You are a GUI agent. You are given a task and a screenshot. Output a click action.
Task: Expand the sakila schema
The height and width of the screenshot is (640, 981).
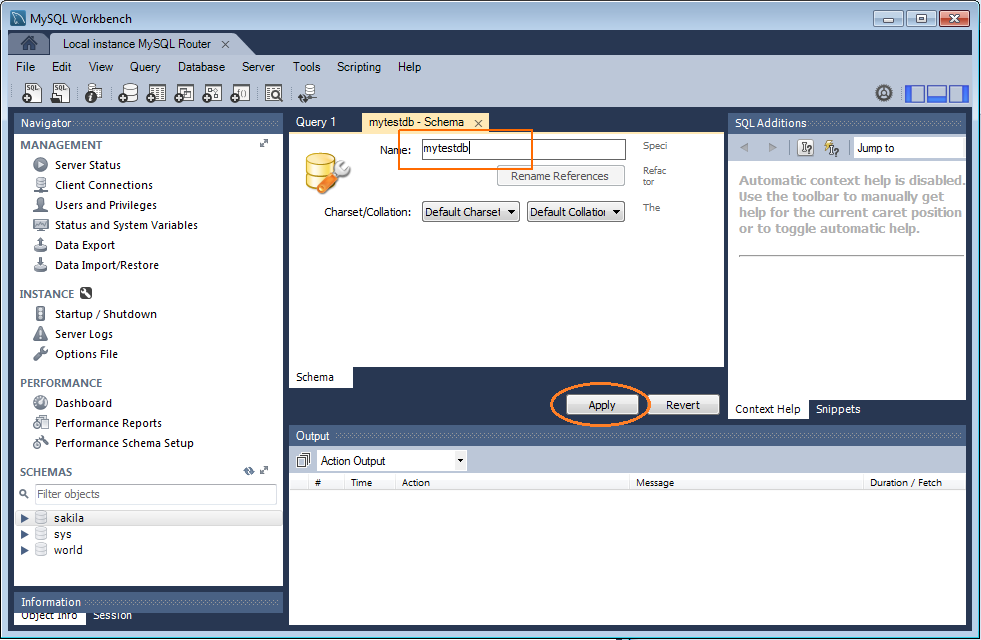(x=24, y=518)
